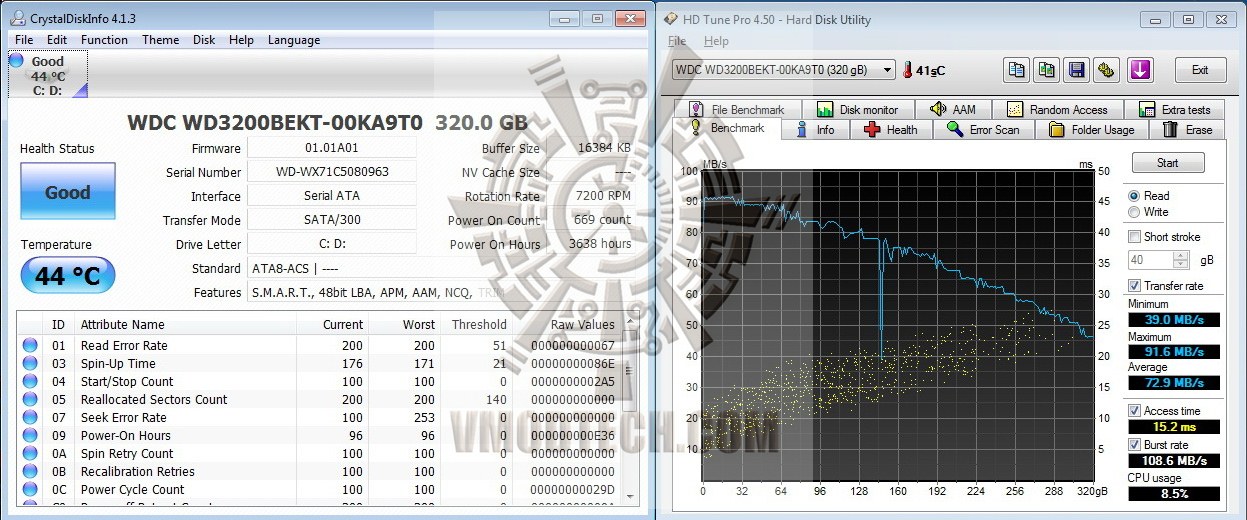The height and width of the screenshot is (520, 1247).
Task: Switch to Extra tests tab
Action: tap(1175, 109)
